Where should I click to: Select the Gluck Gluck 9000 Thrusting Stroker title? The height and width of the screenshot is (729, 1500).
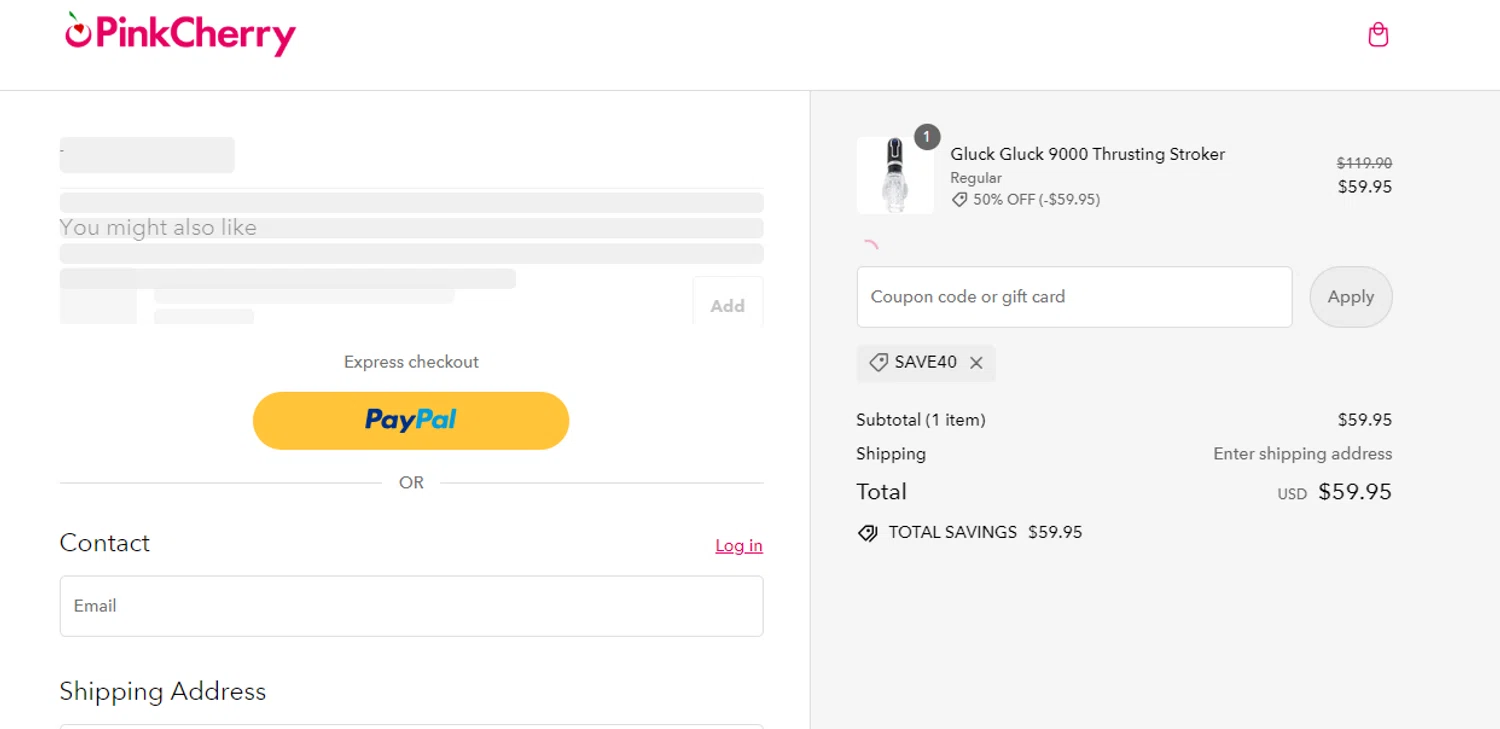coord(1087,154)
